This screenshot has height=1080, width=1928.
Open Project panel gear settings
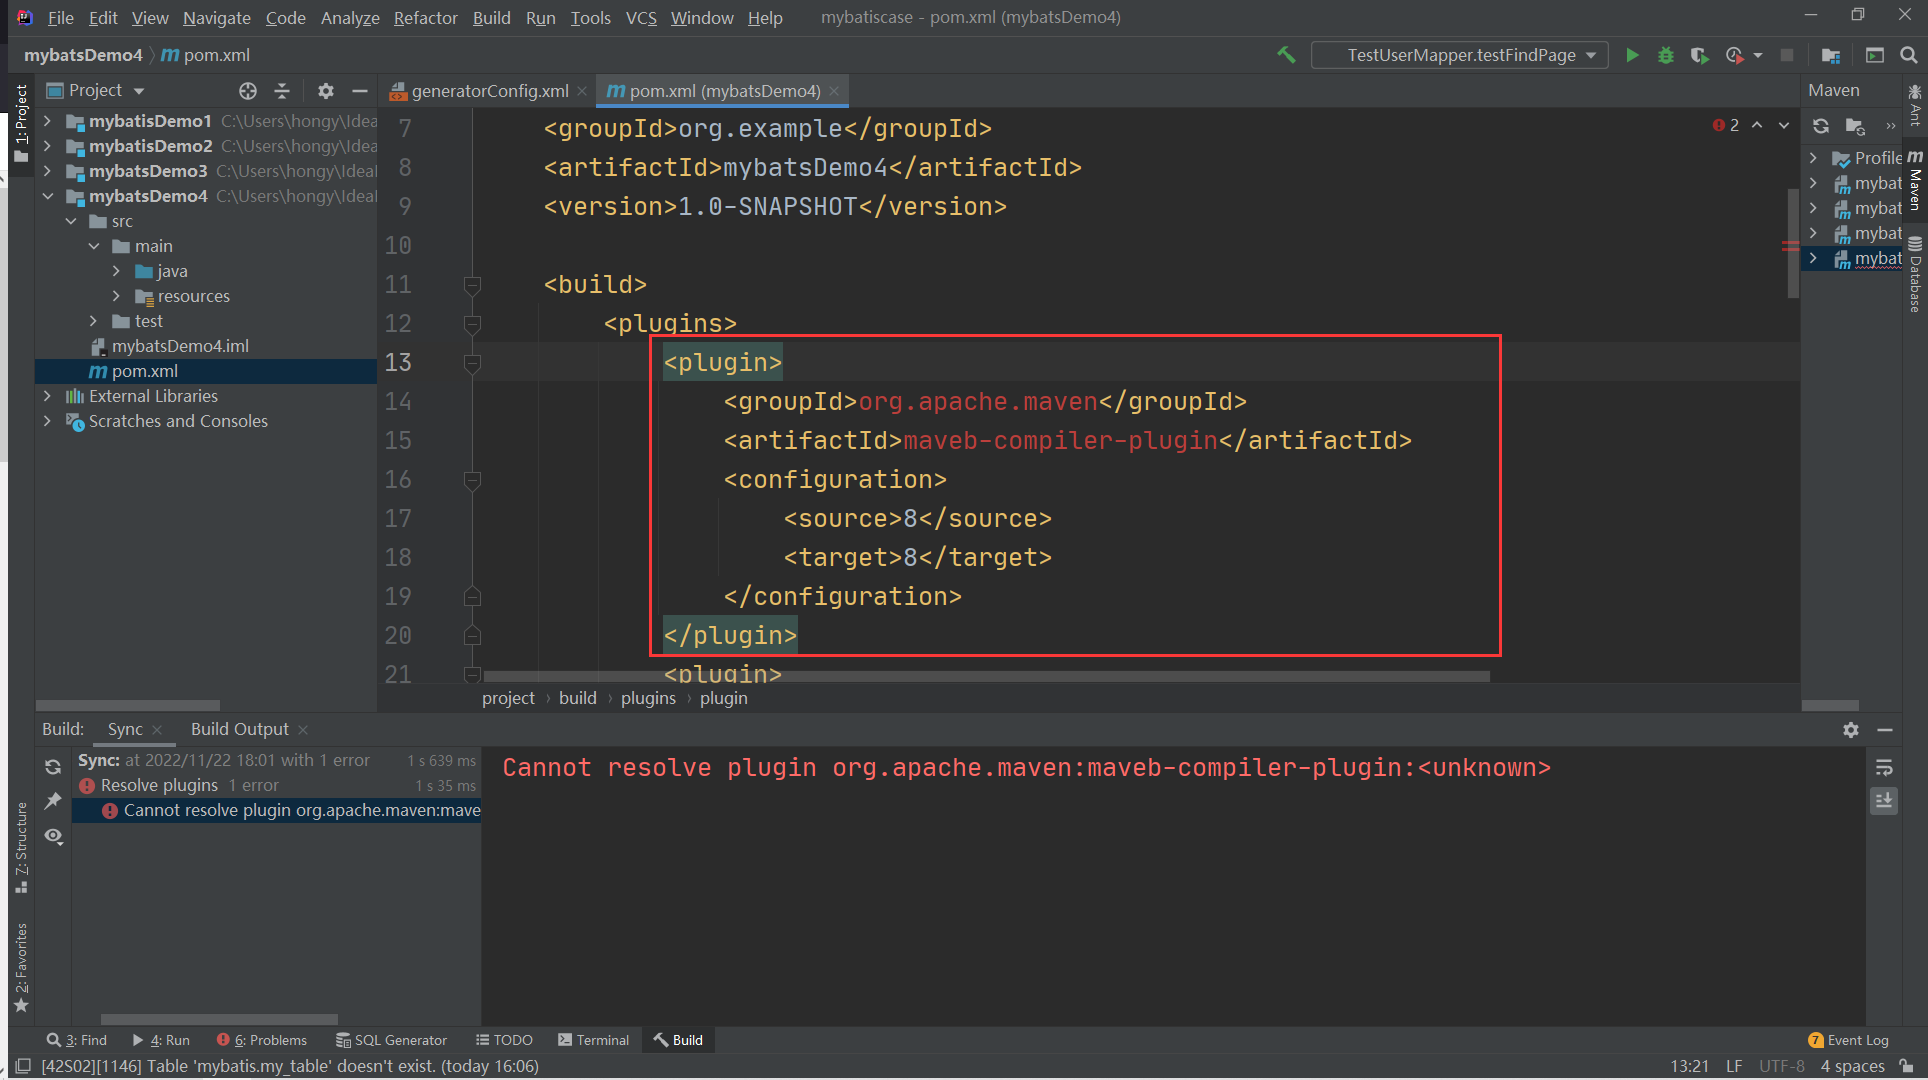(x=325, y=91)
